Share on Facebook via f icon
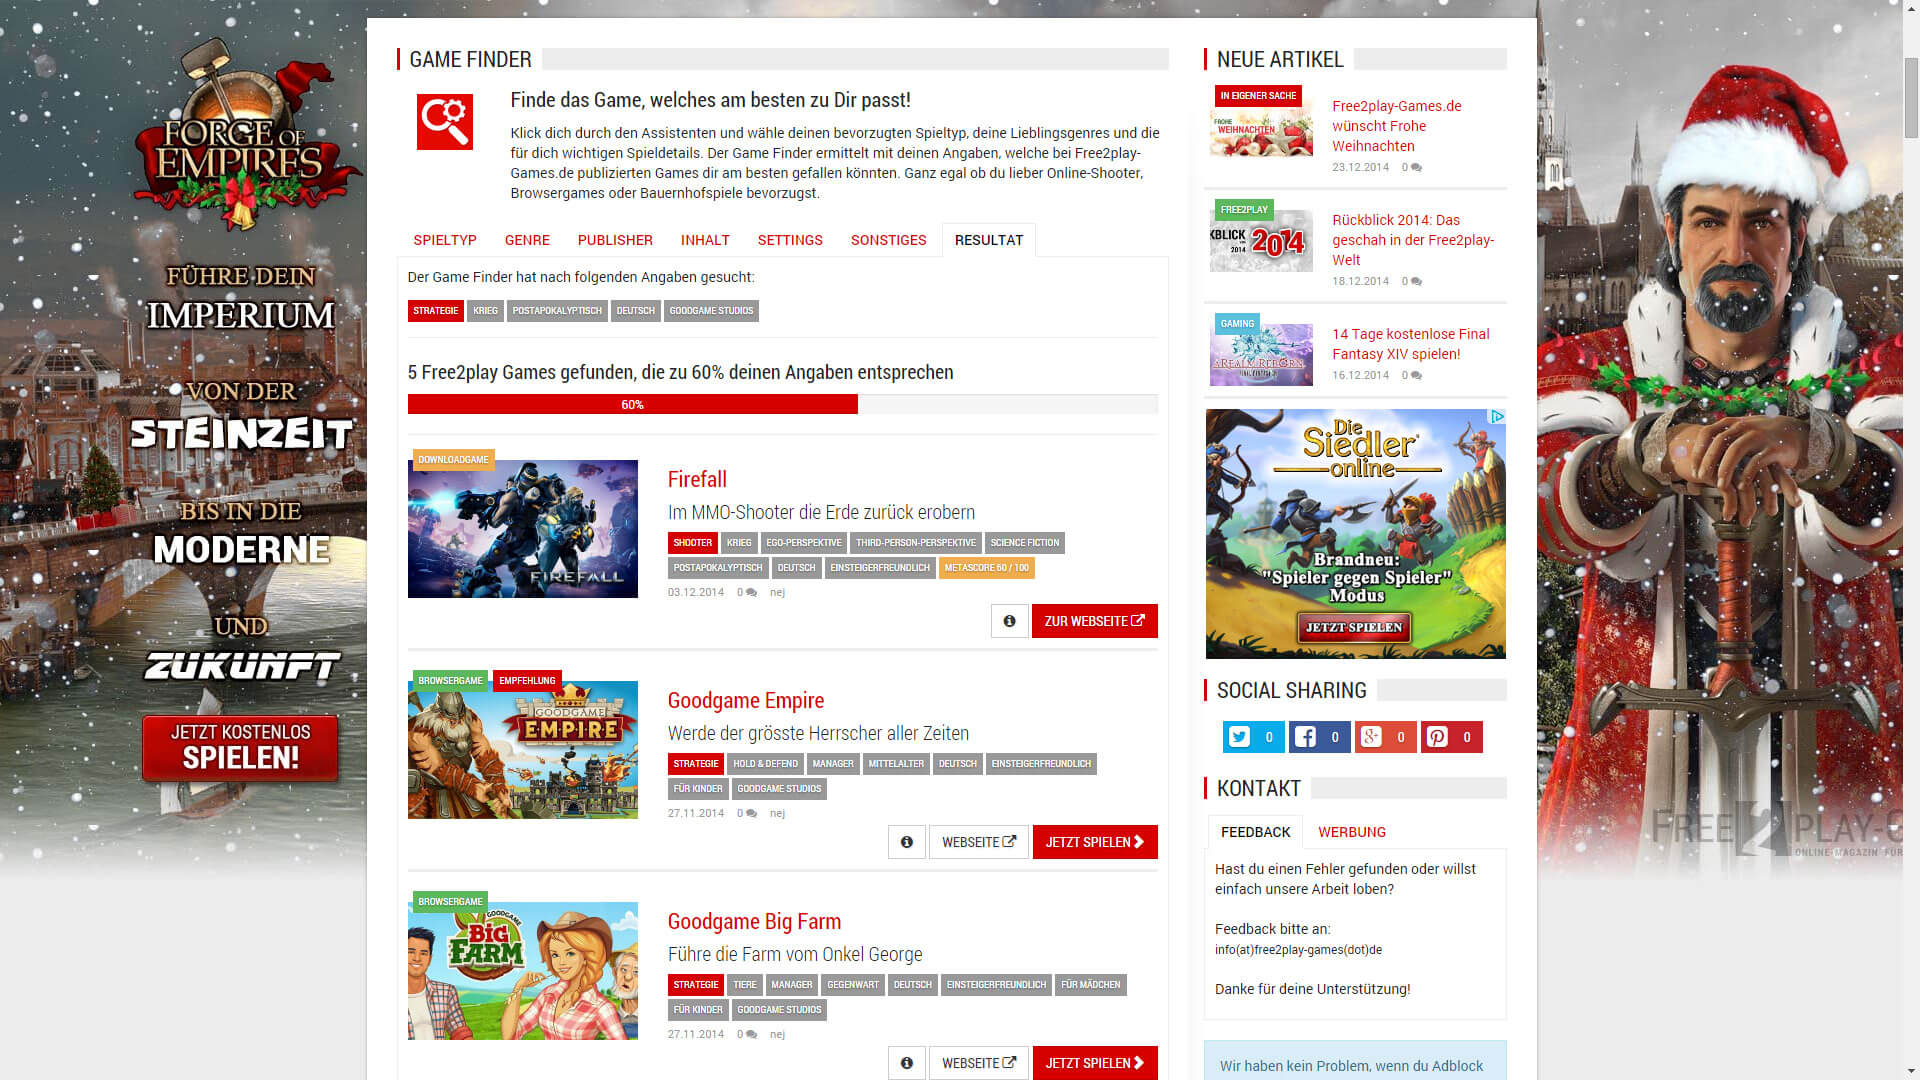This screenshot has height=1080, width=1920. (1306, 737)
